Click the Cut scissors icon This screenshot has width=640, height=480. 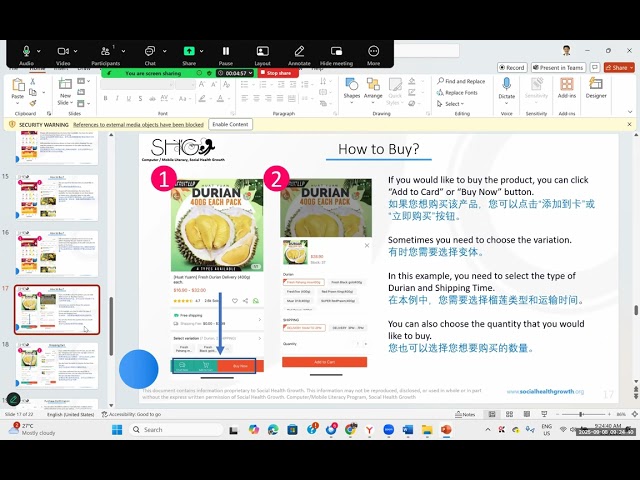(33, 82)
